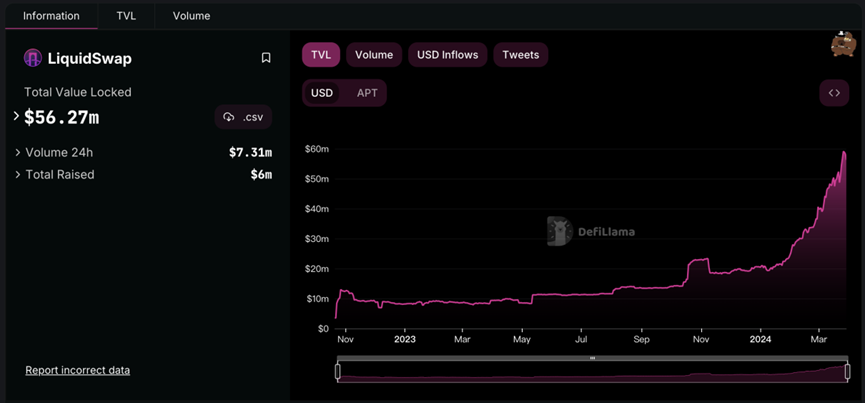The image size is (865, 403).
Task: Click the $7.31m volume value
Action: click(250, 153)
